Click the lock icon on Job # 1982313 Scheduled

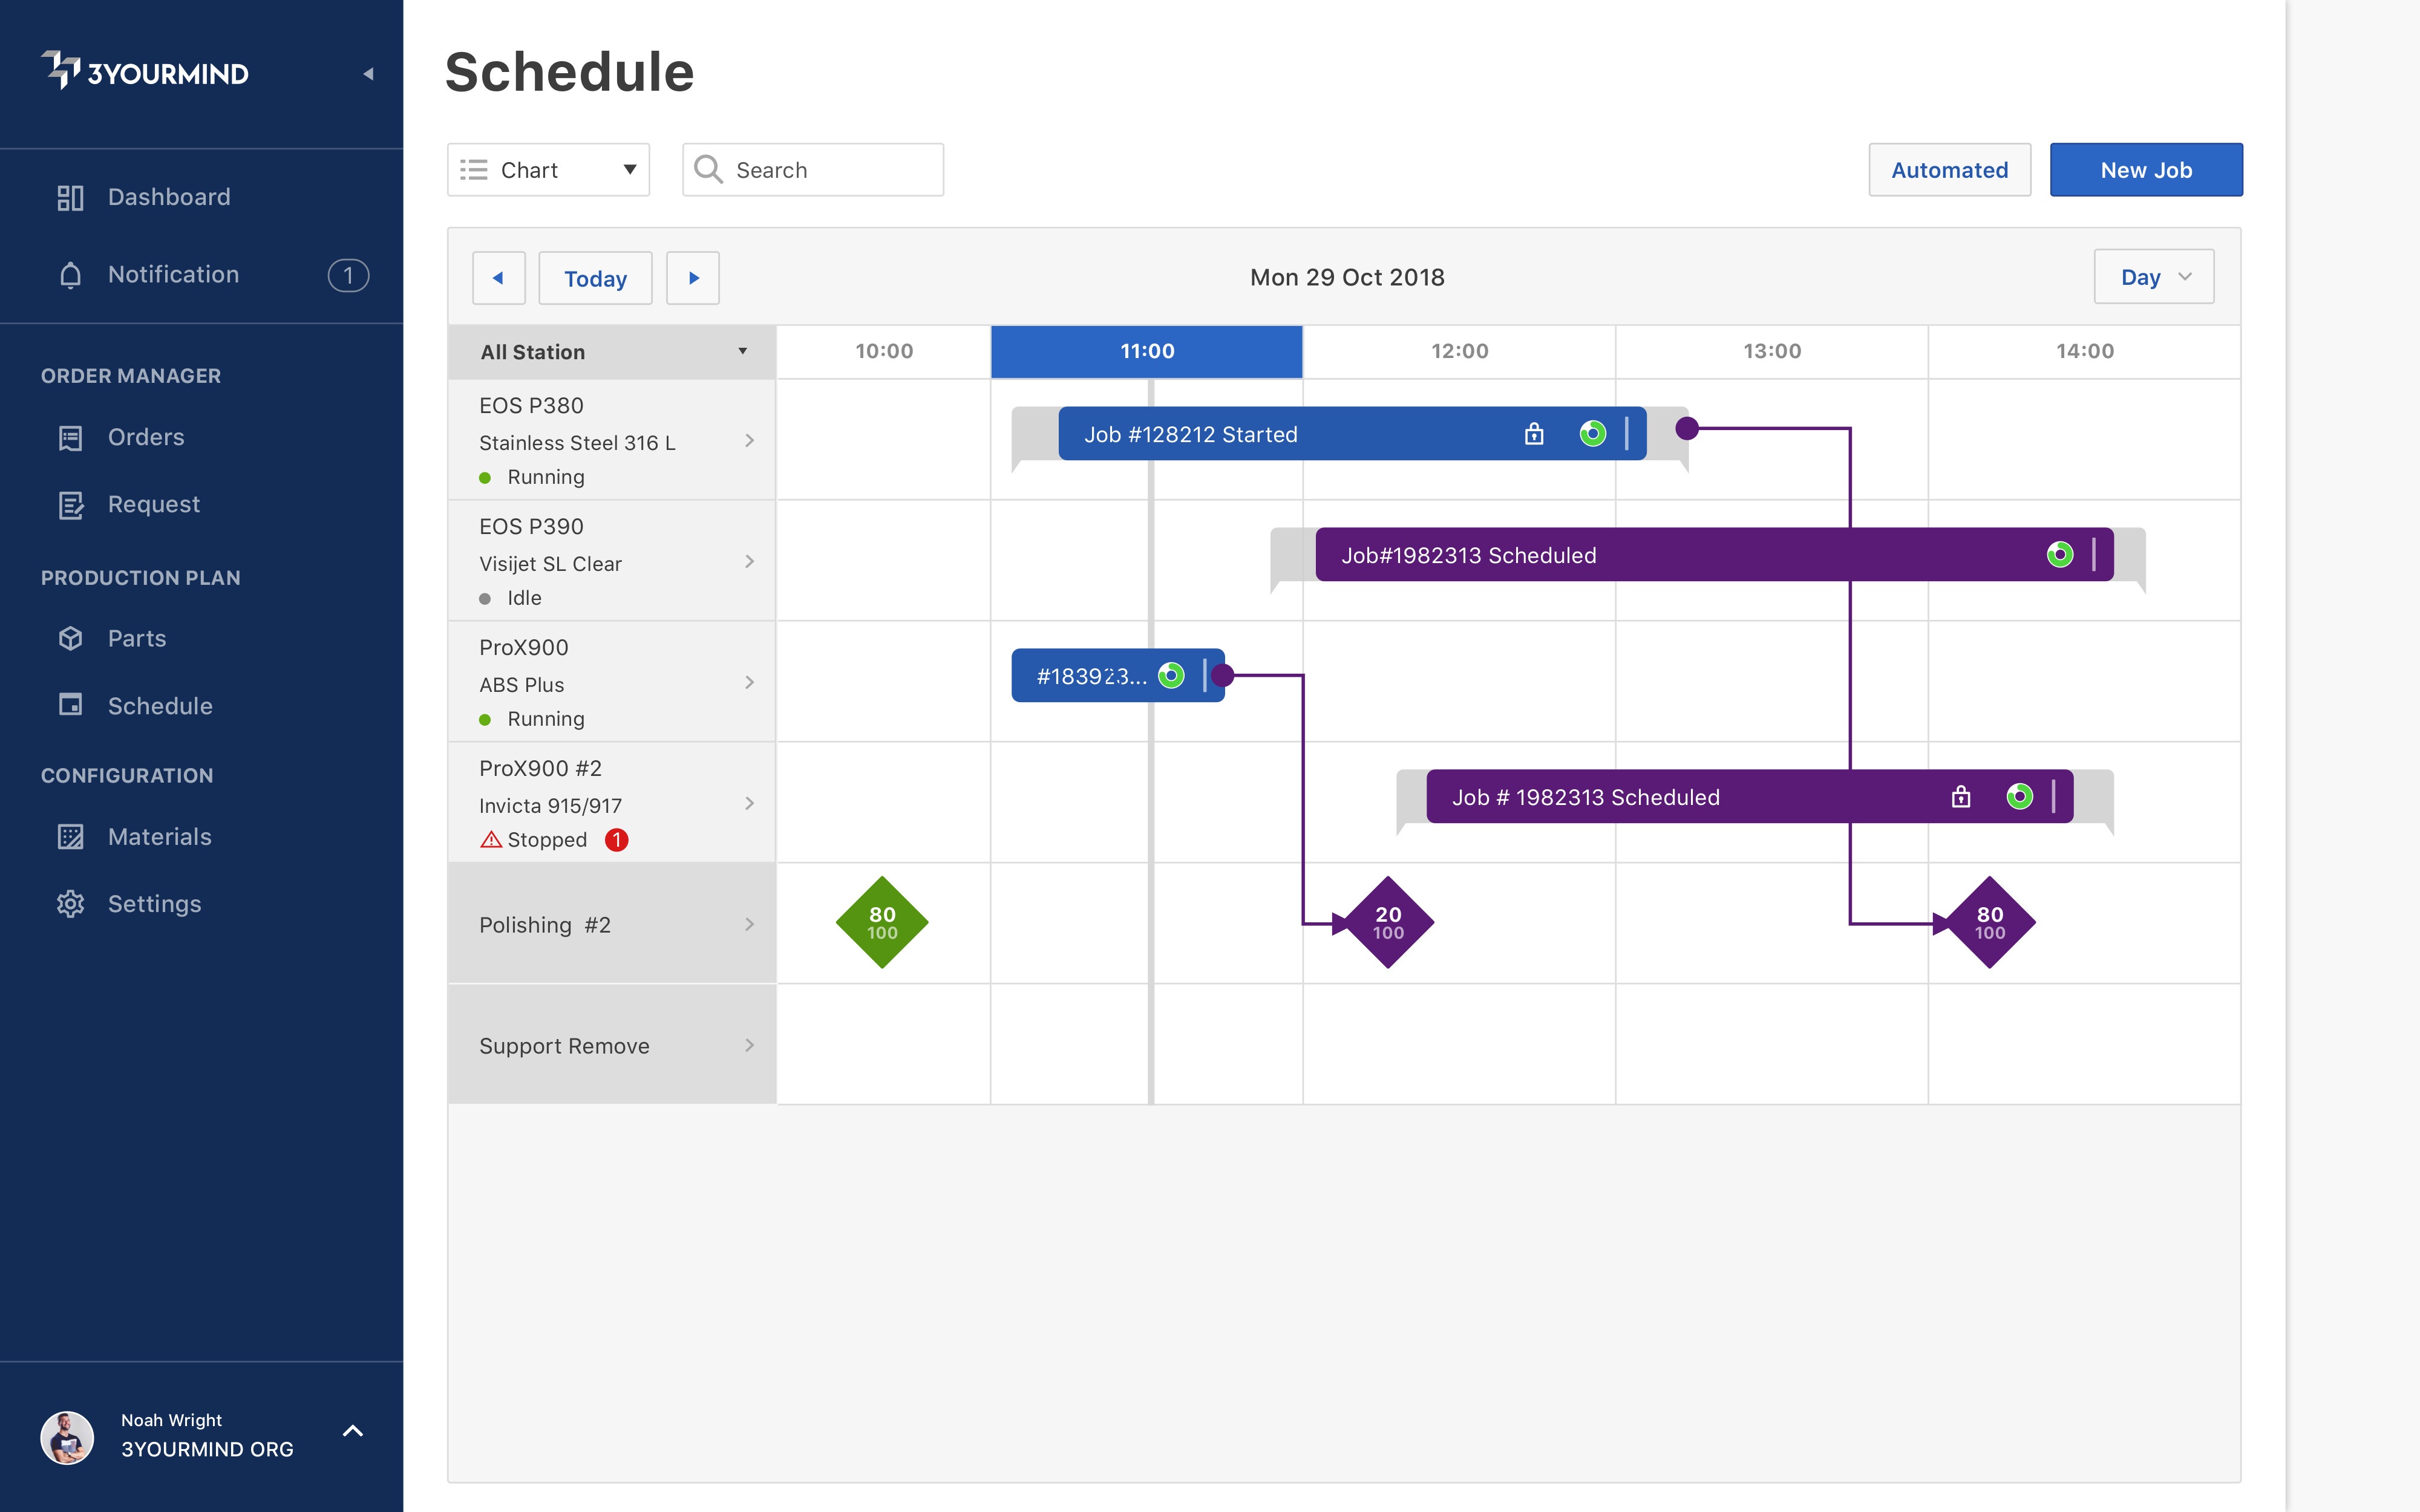point(1960,797)
